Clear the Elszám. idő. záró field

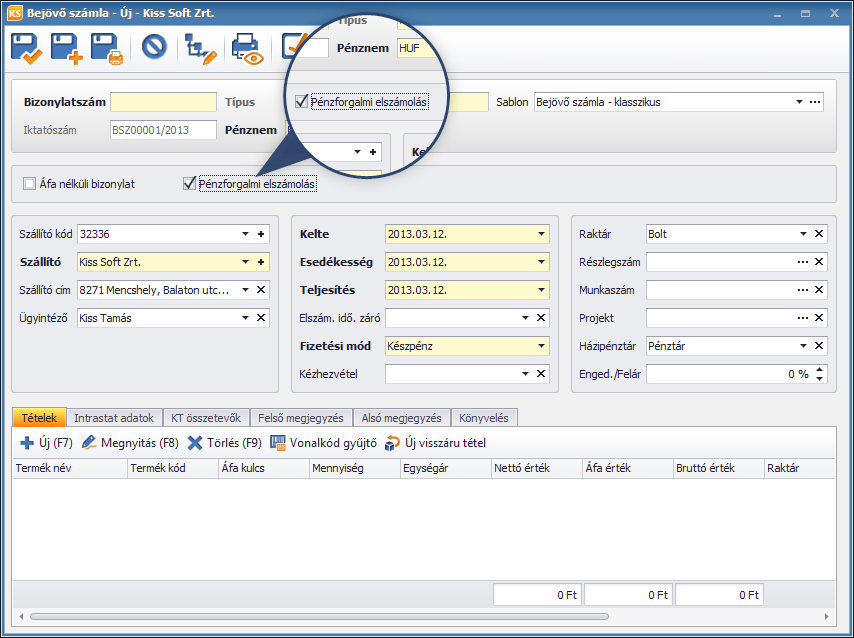pos(541,318)
